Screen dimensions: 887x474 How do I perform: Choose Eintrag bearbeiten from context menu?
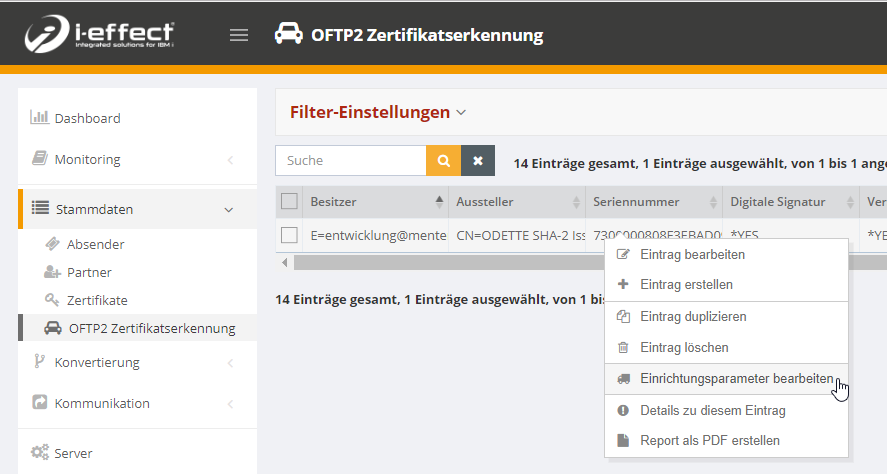[x=692, y=255]
